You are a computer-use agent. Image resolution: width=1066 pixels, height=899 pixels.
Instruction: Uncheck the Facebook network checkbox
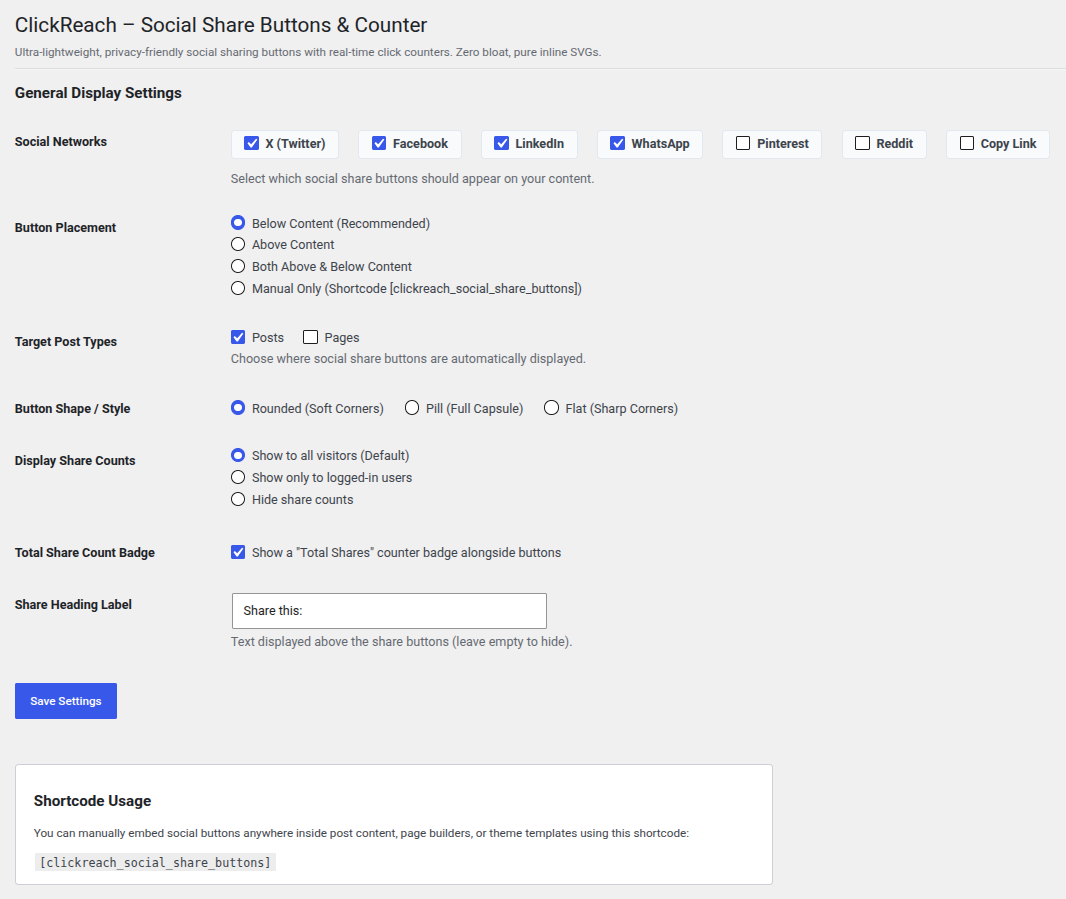coord(379,143)
